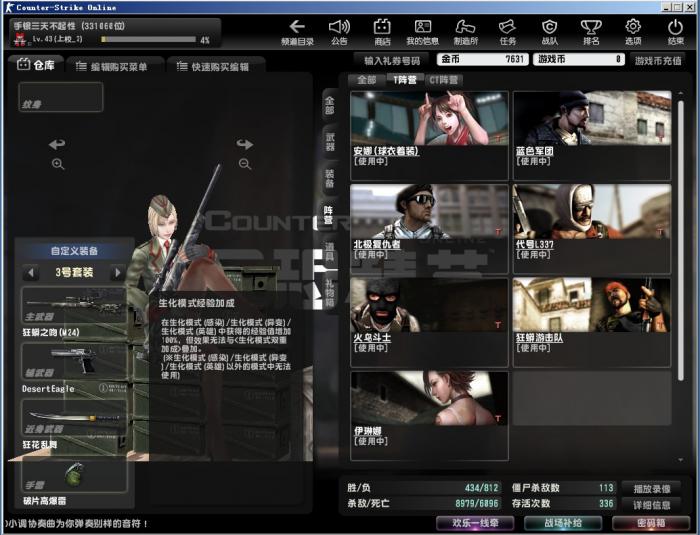Select vertical category tab 全部
700x535 pixels.
pos(329,105)
